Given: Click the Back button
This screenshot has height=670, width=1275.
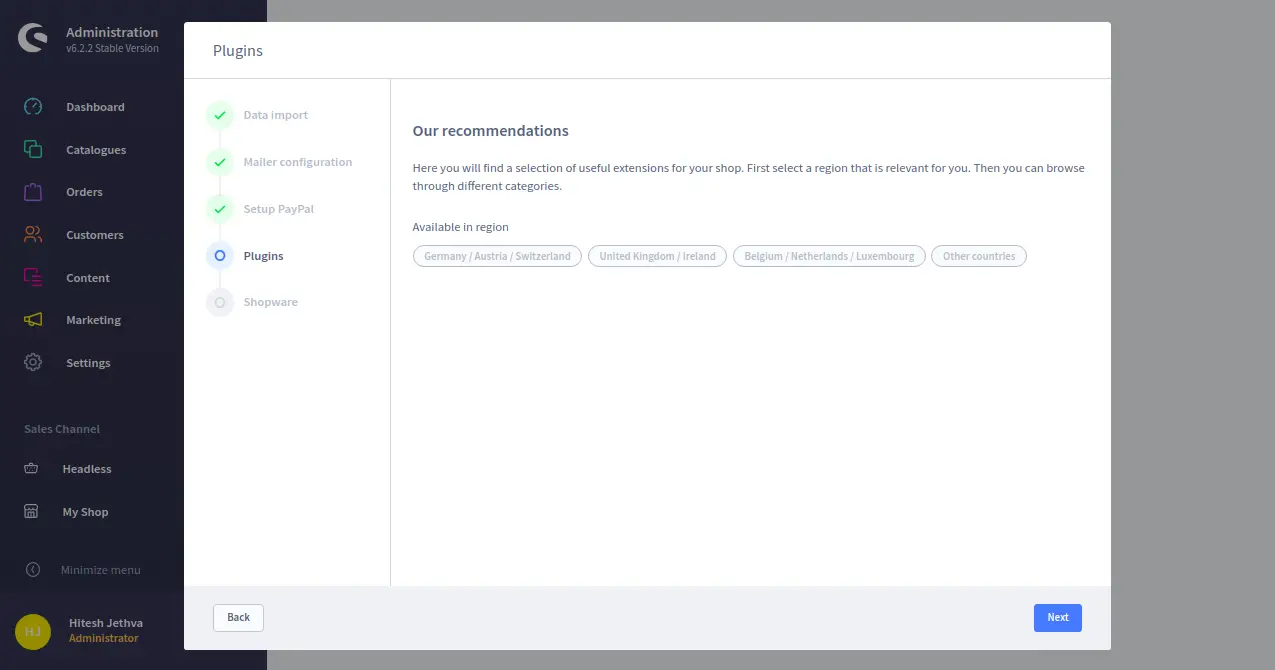Looking at the screenshot, I should 238,617.
